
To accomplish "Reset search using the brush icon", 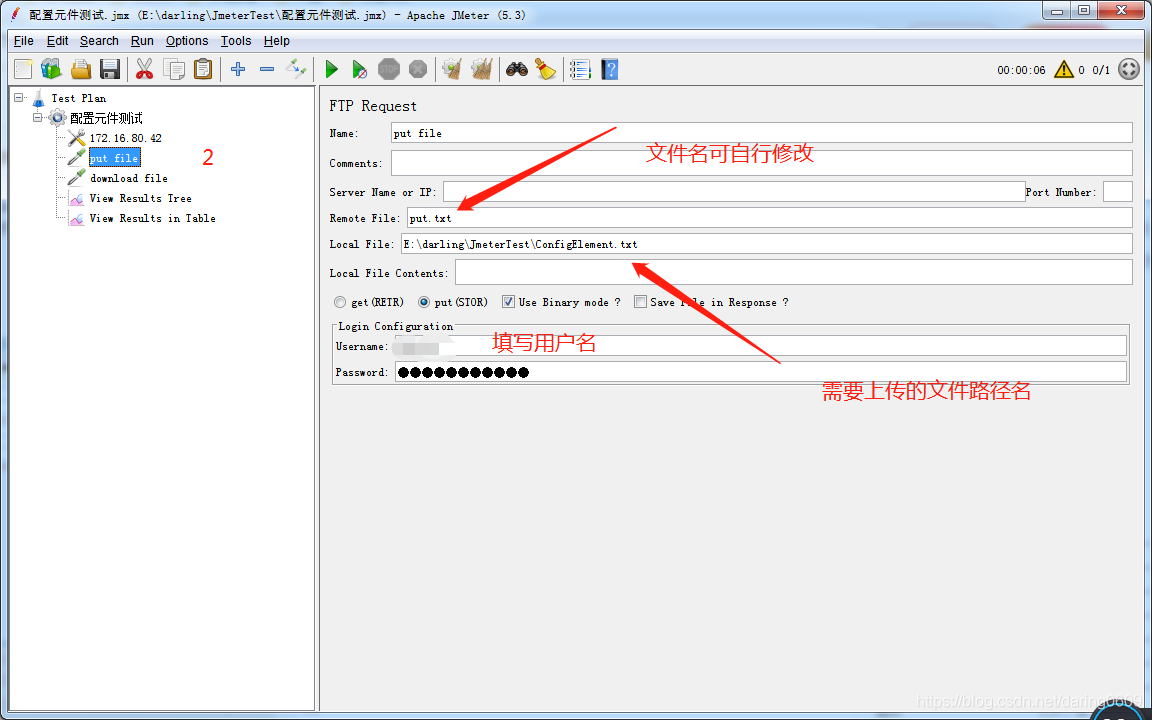I will 545,69.
